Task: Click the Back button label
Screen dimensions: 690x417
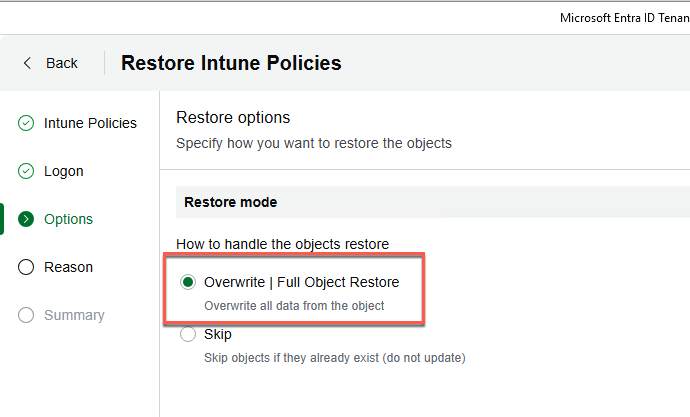Action: click(x=61, y=63)
